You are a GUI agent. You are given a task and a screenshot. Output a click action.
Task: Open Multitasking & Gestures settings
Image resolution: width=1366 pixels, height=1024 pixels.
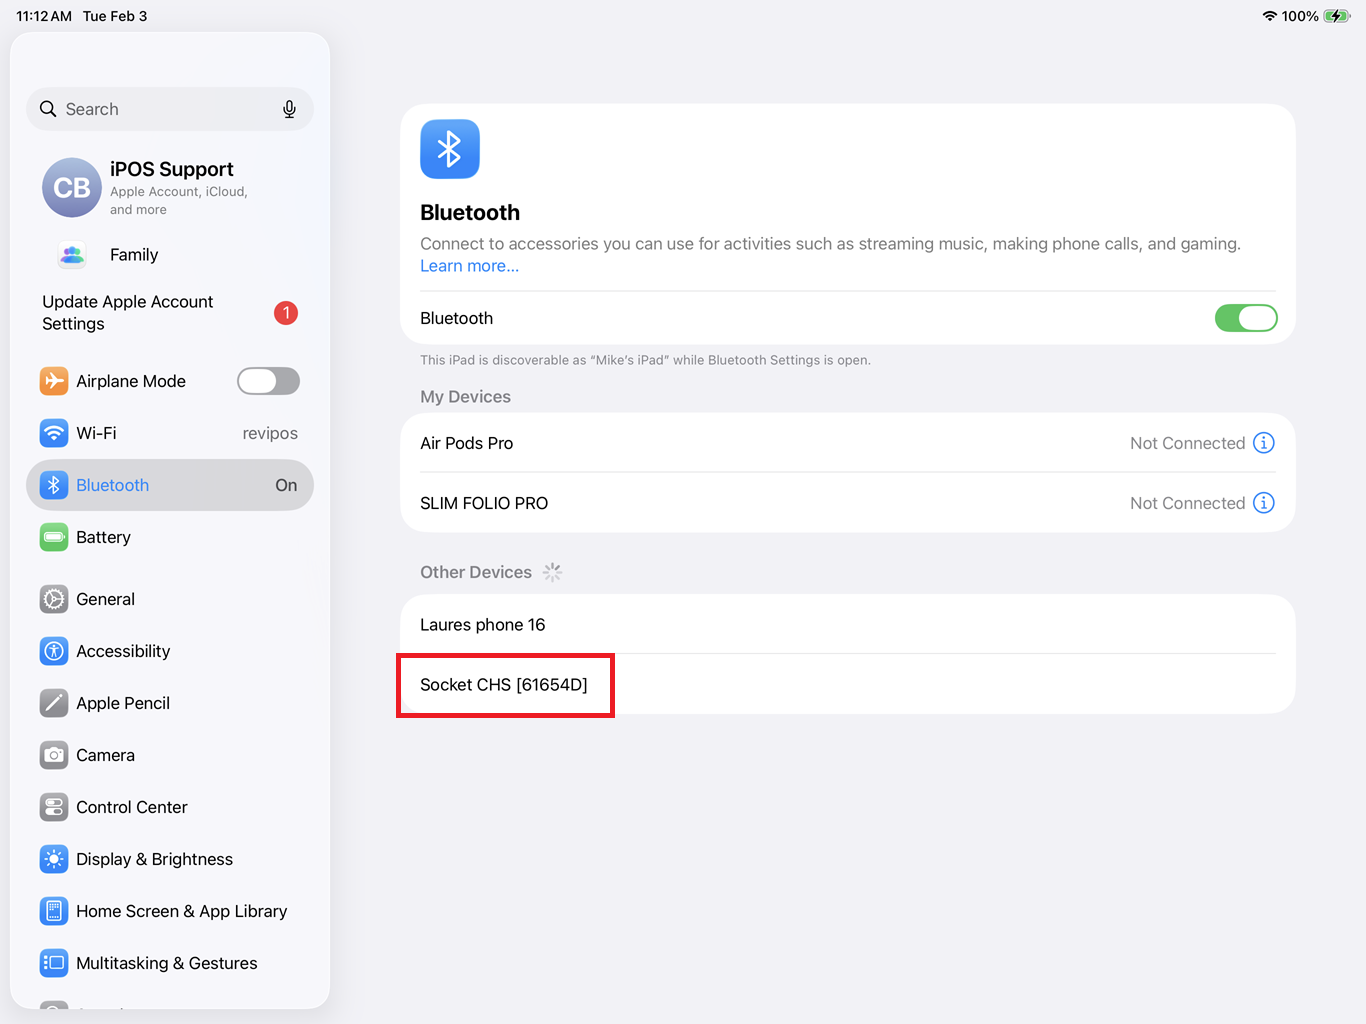pyautogui.click(x=170, y=963)
